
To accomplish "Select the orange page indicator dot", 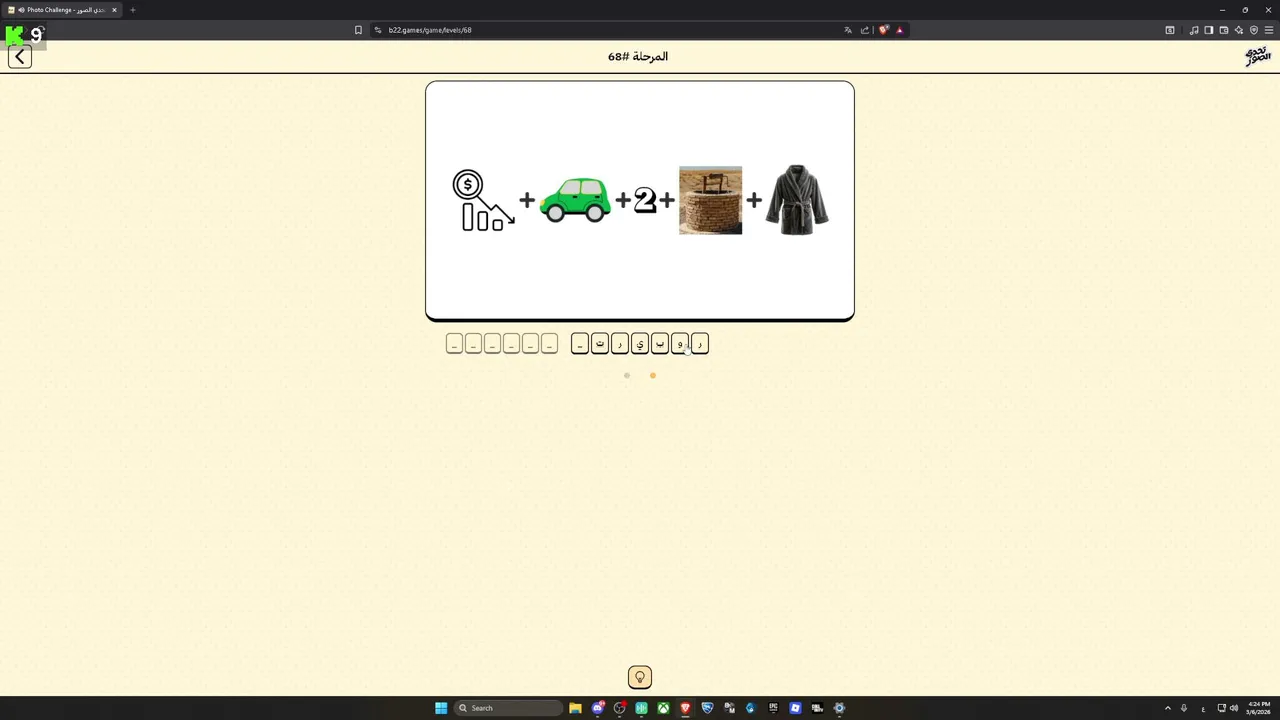I will [x=653, y=376].
